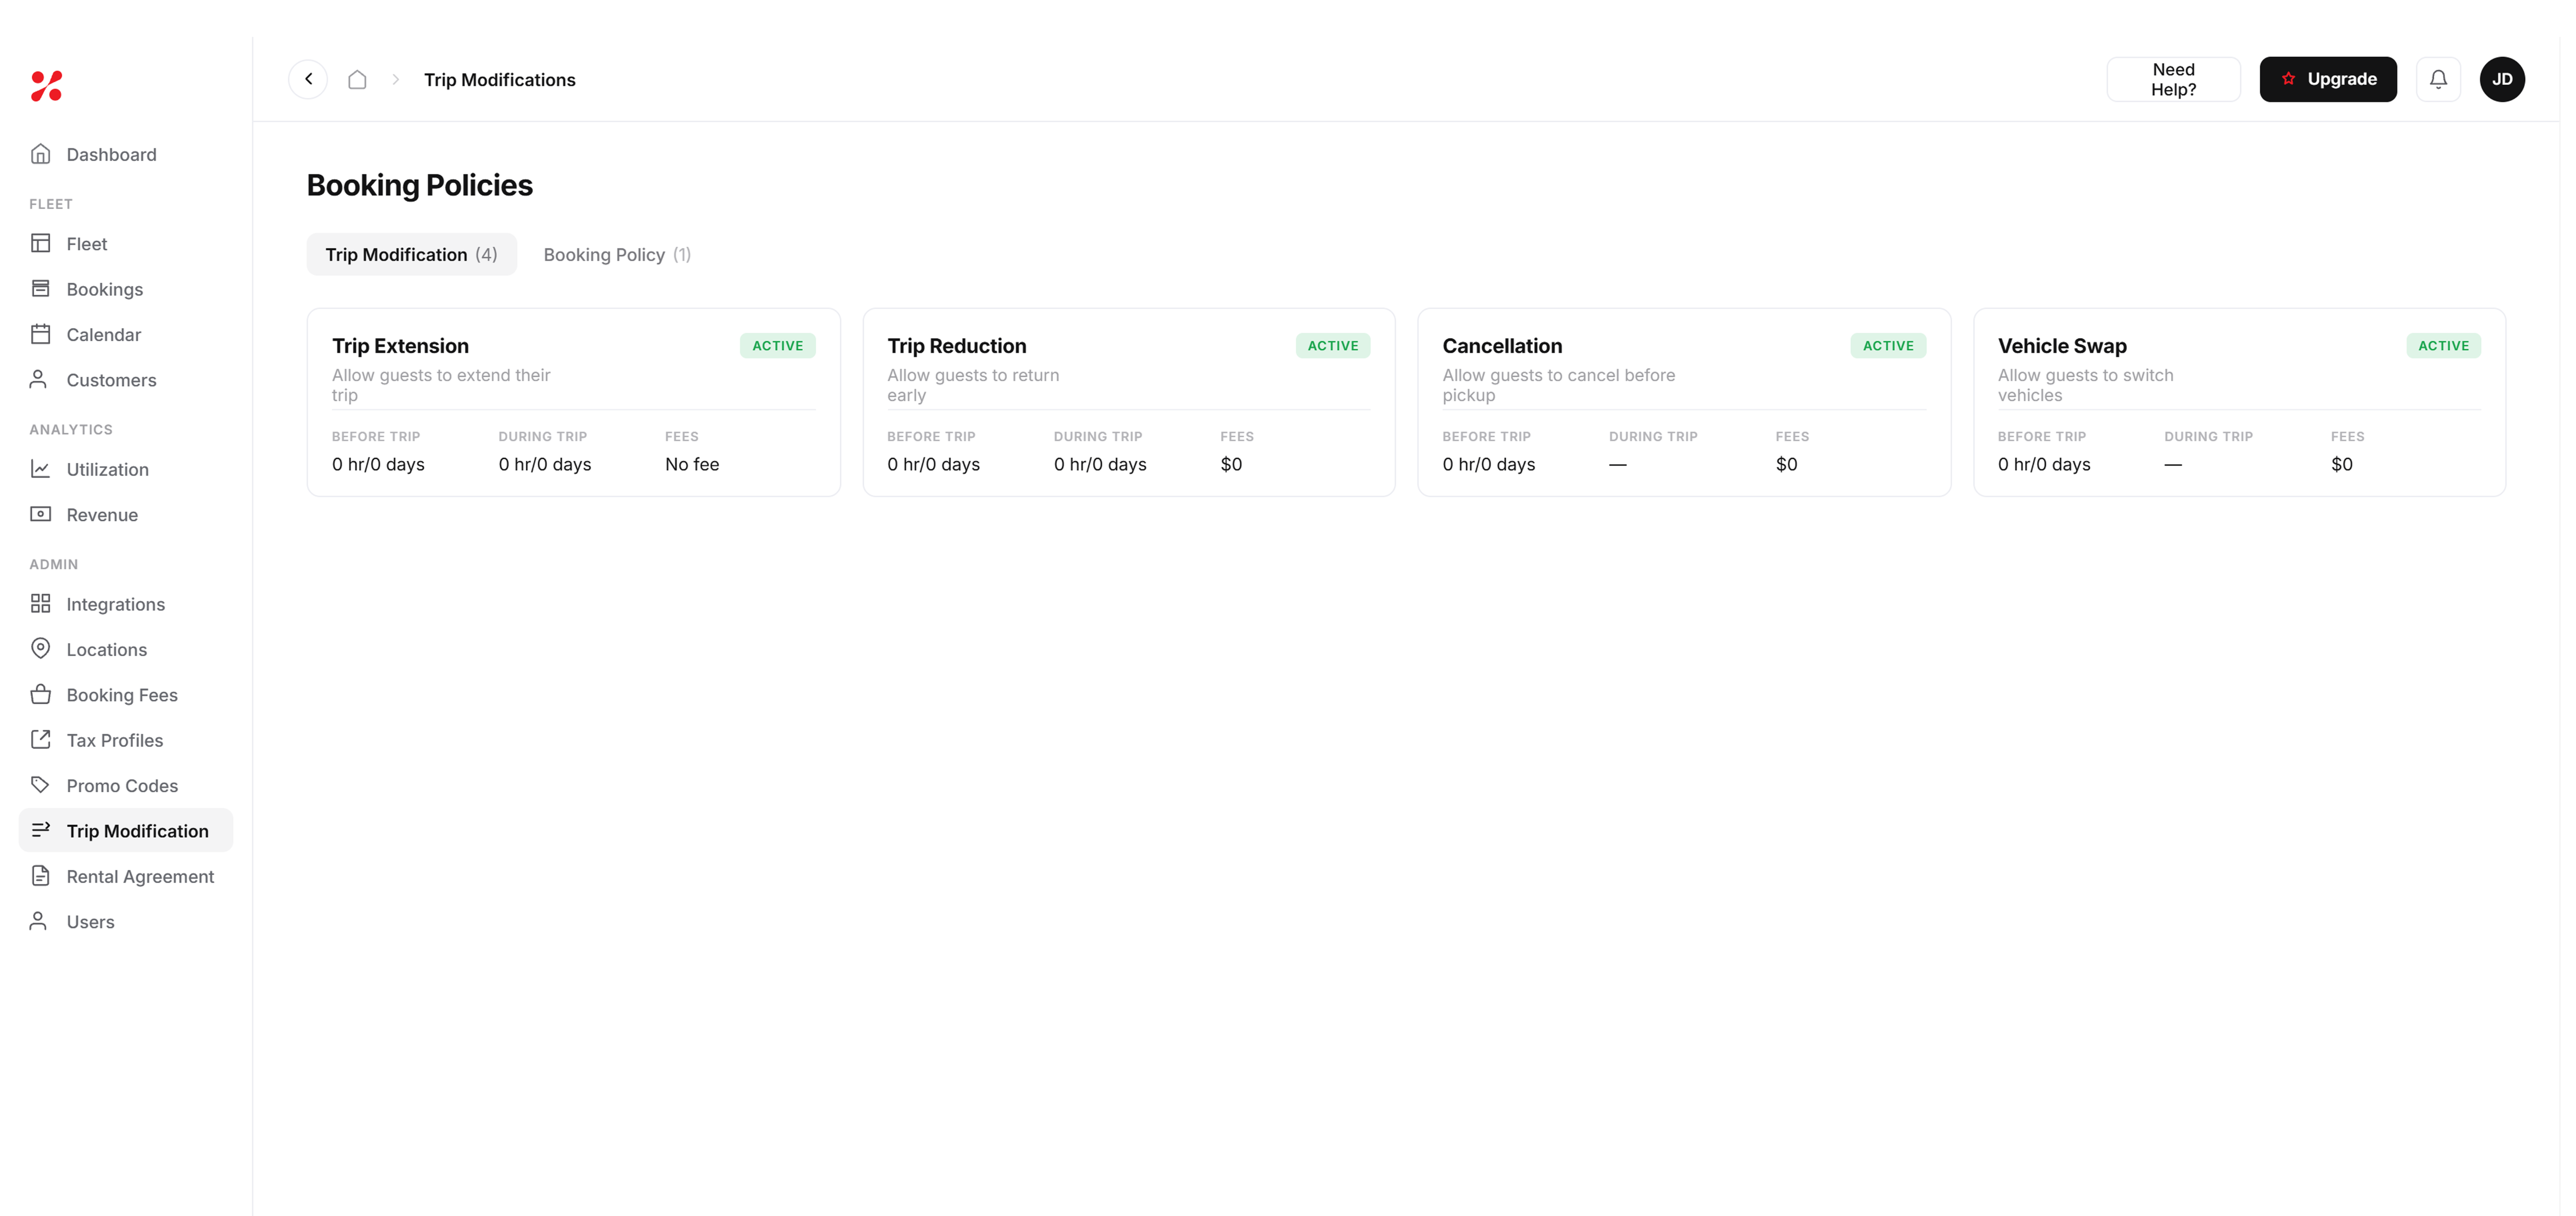This screenshot has height=1216, width=2576.
Task: Click the Calendar icon in sidebar
Action: pyautogui.click(x=40, y=334)
